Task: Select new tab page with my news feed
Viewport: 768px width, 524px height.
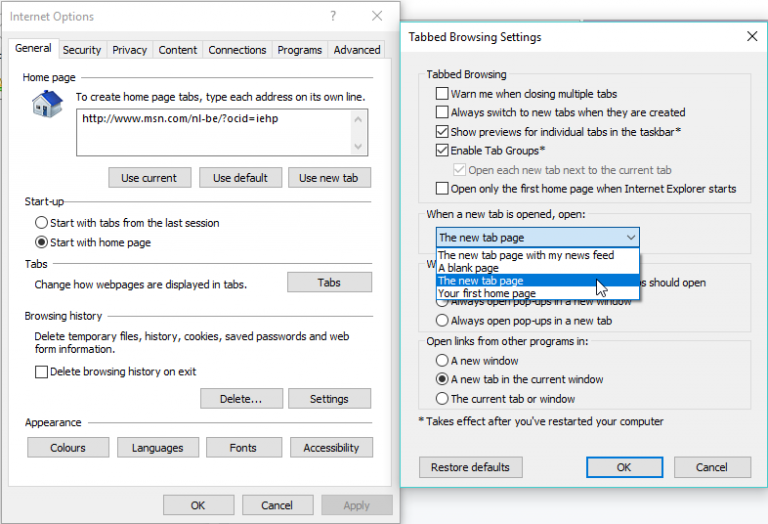Action: point(526,256)
